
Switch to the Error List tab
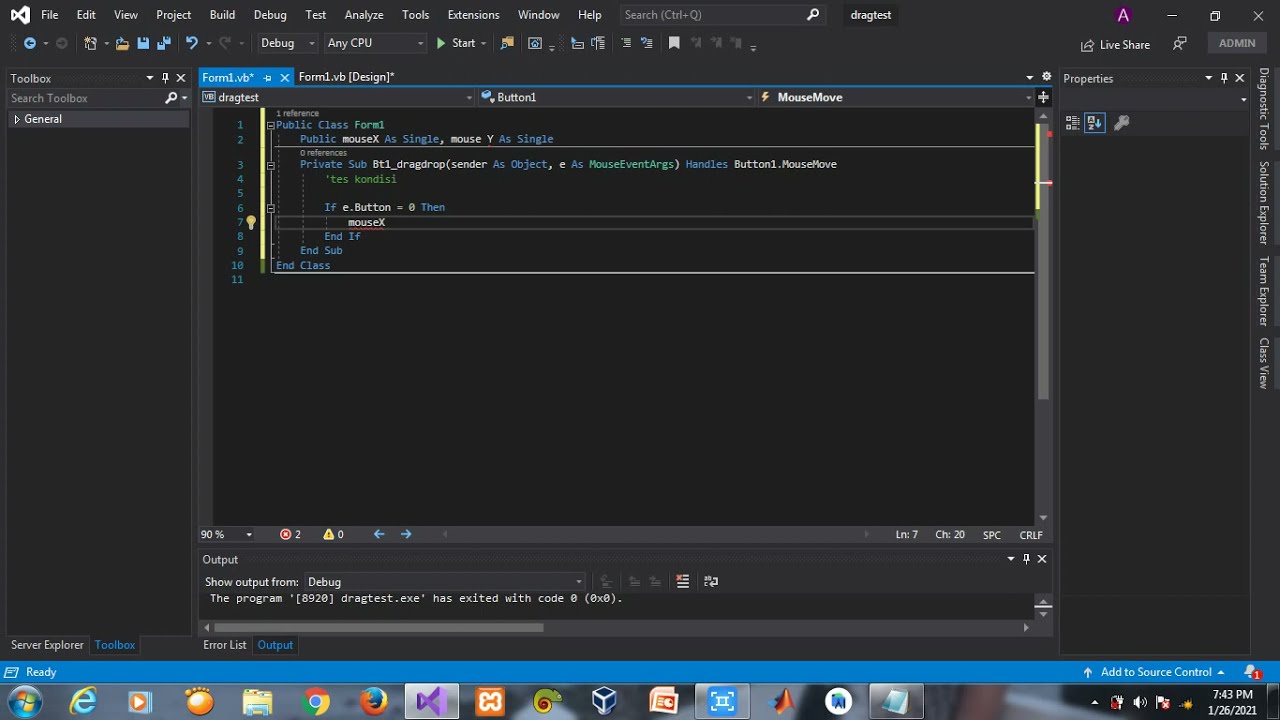coord(224,645)
